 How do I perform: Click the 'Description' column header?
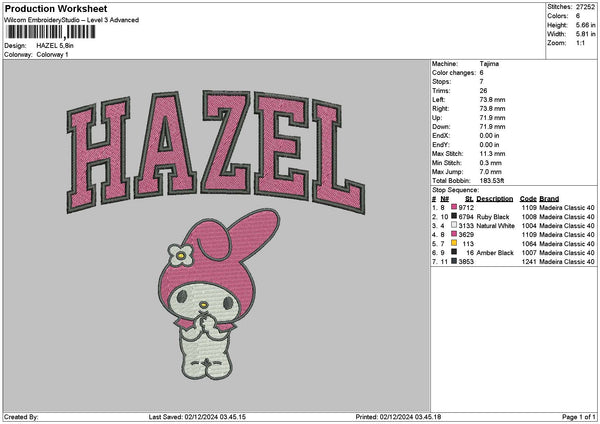pos(495,199)
